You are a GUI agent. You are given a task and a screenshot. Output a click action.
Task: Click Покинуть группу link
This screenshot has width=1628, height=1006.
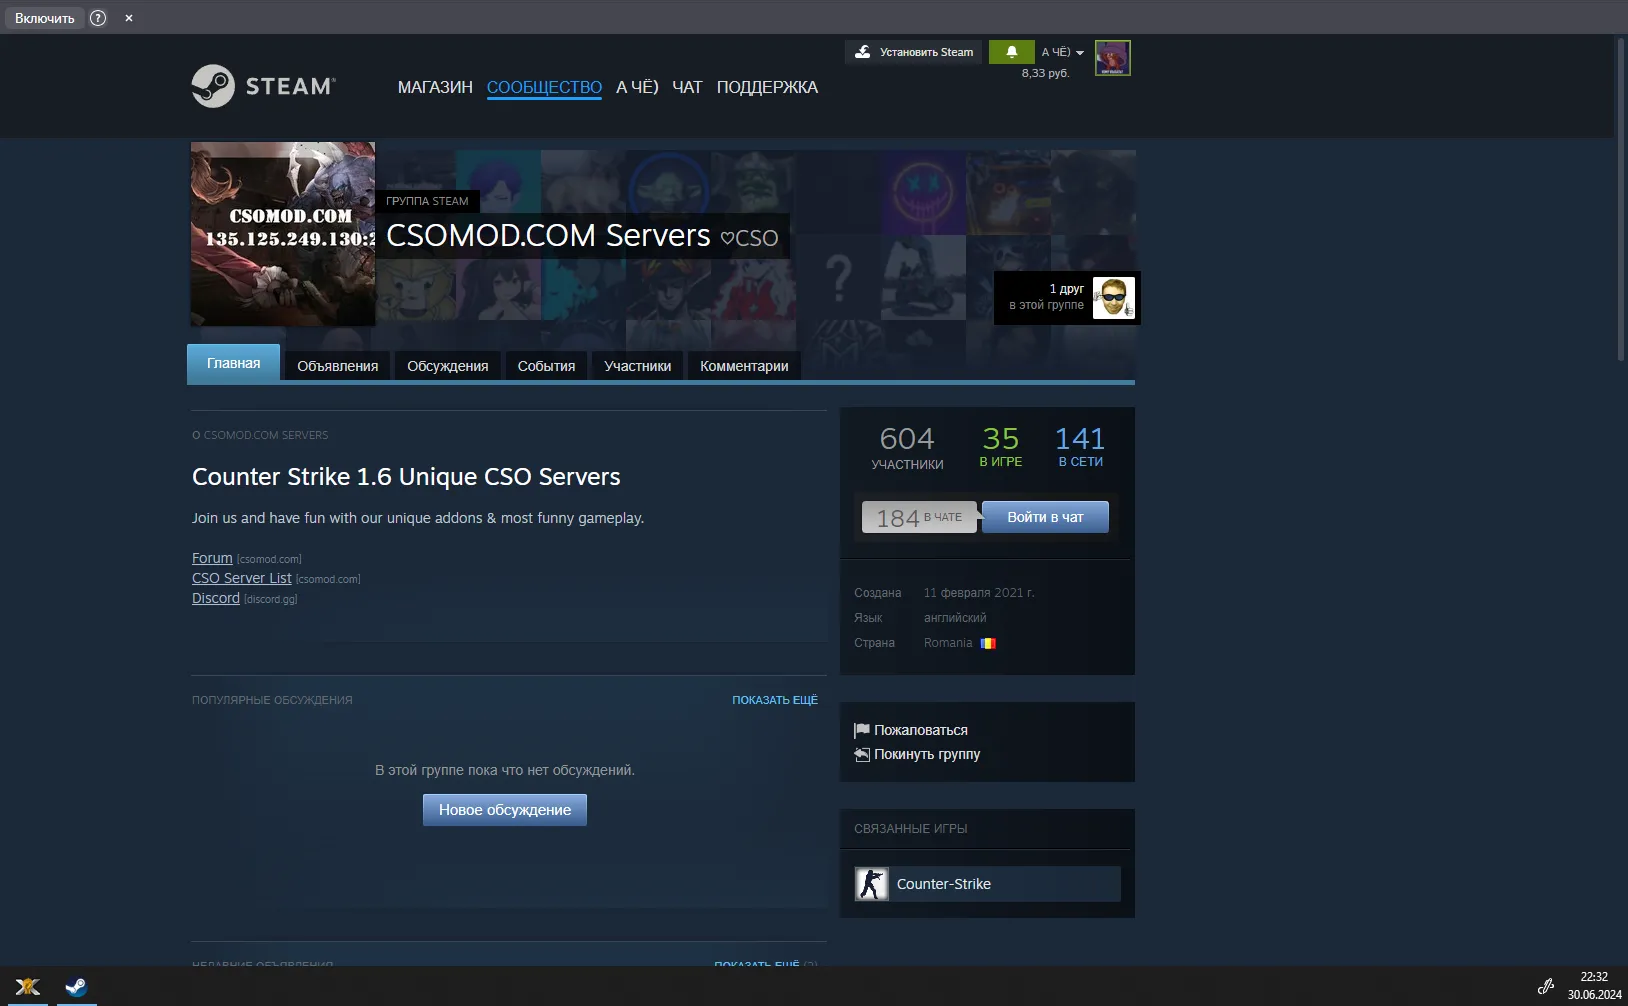pyautogui.click(x=926, y=754)
